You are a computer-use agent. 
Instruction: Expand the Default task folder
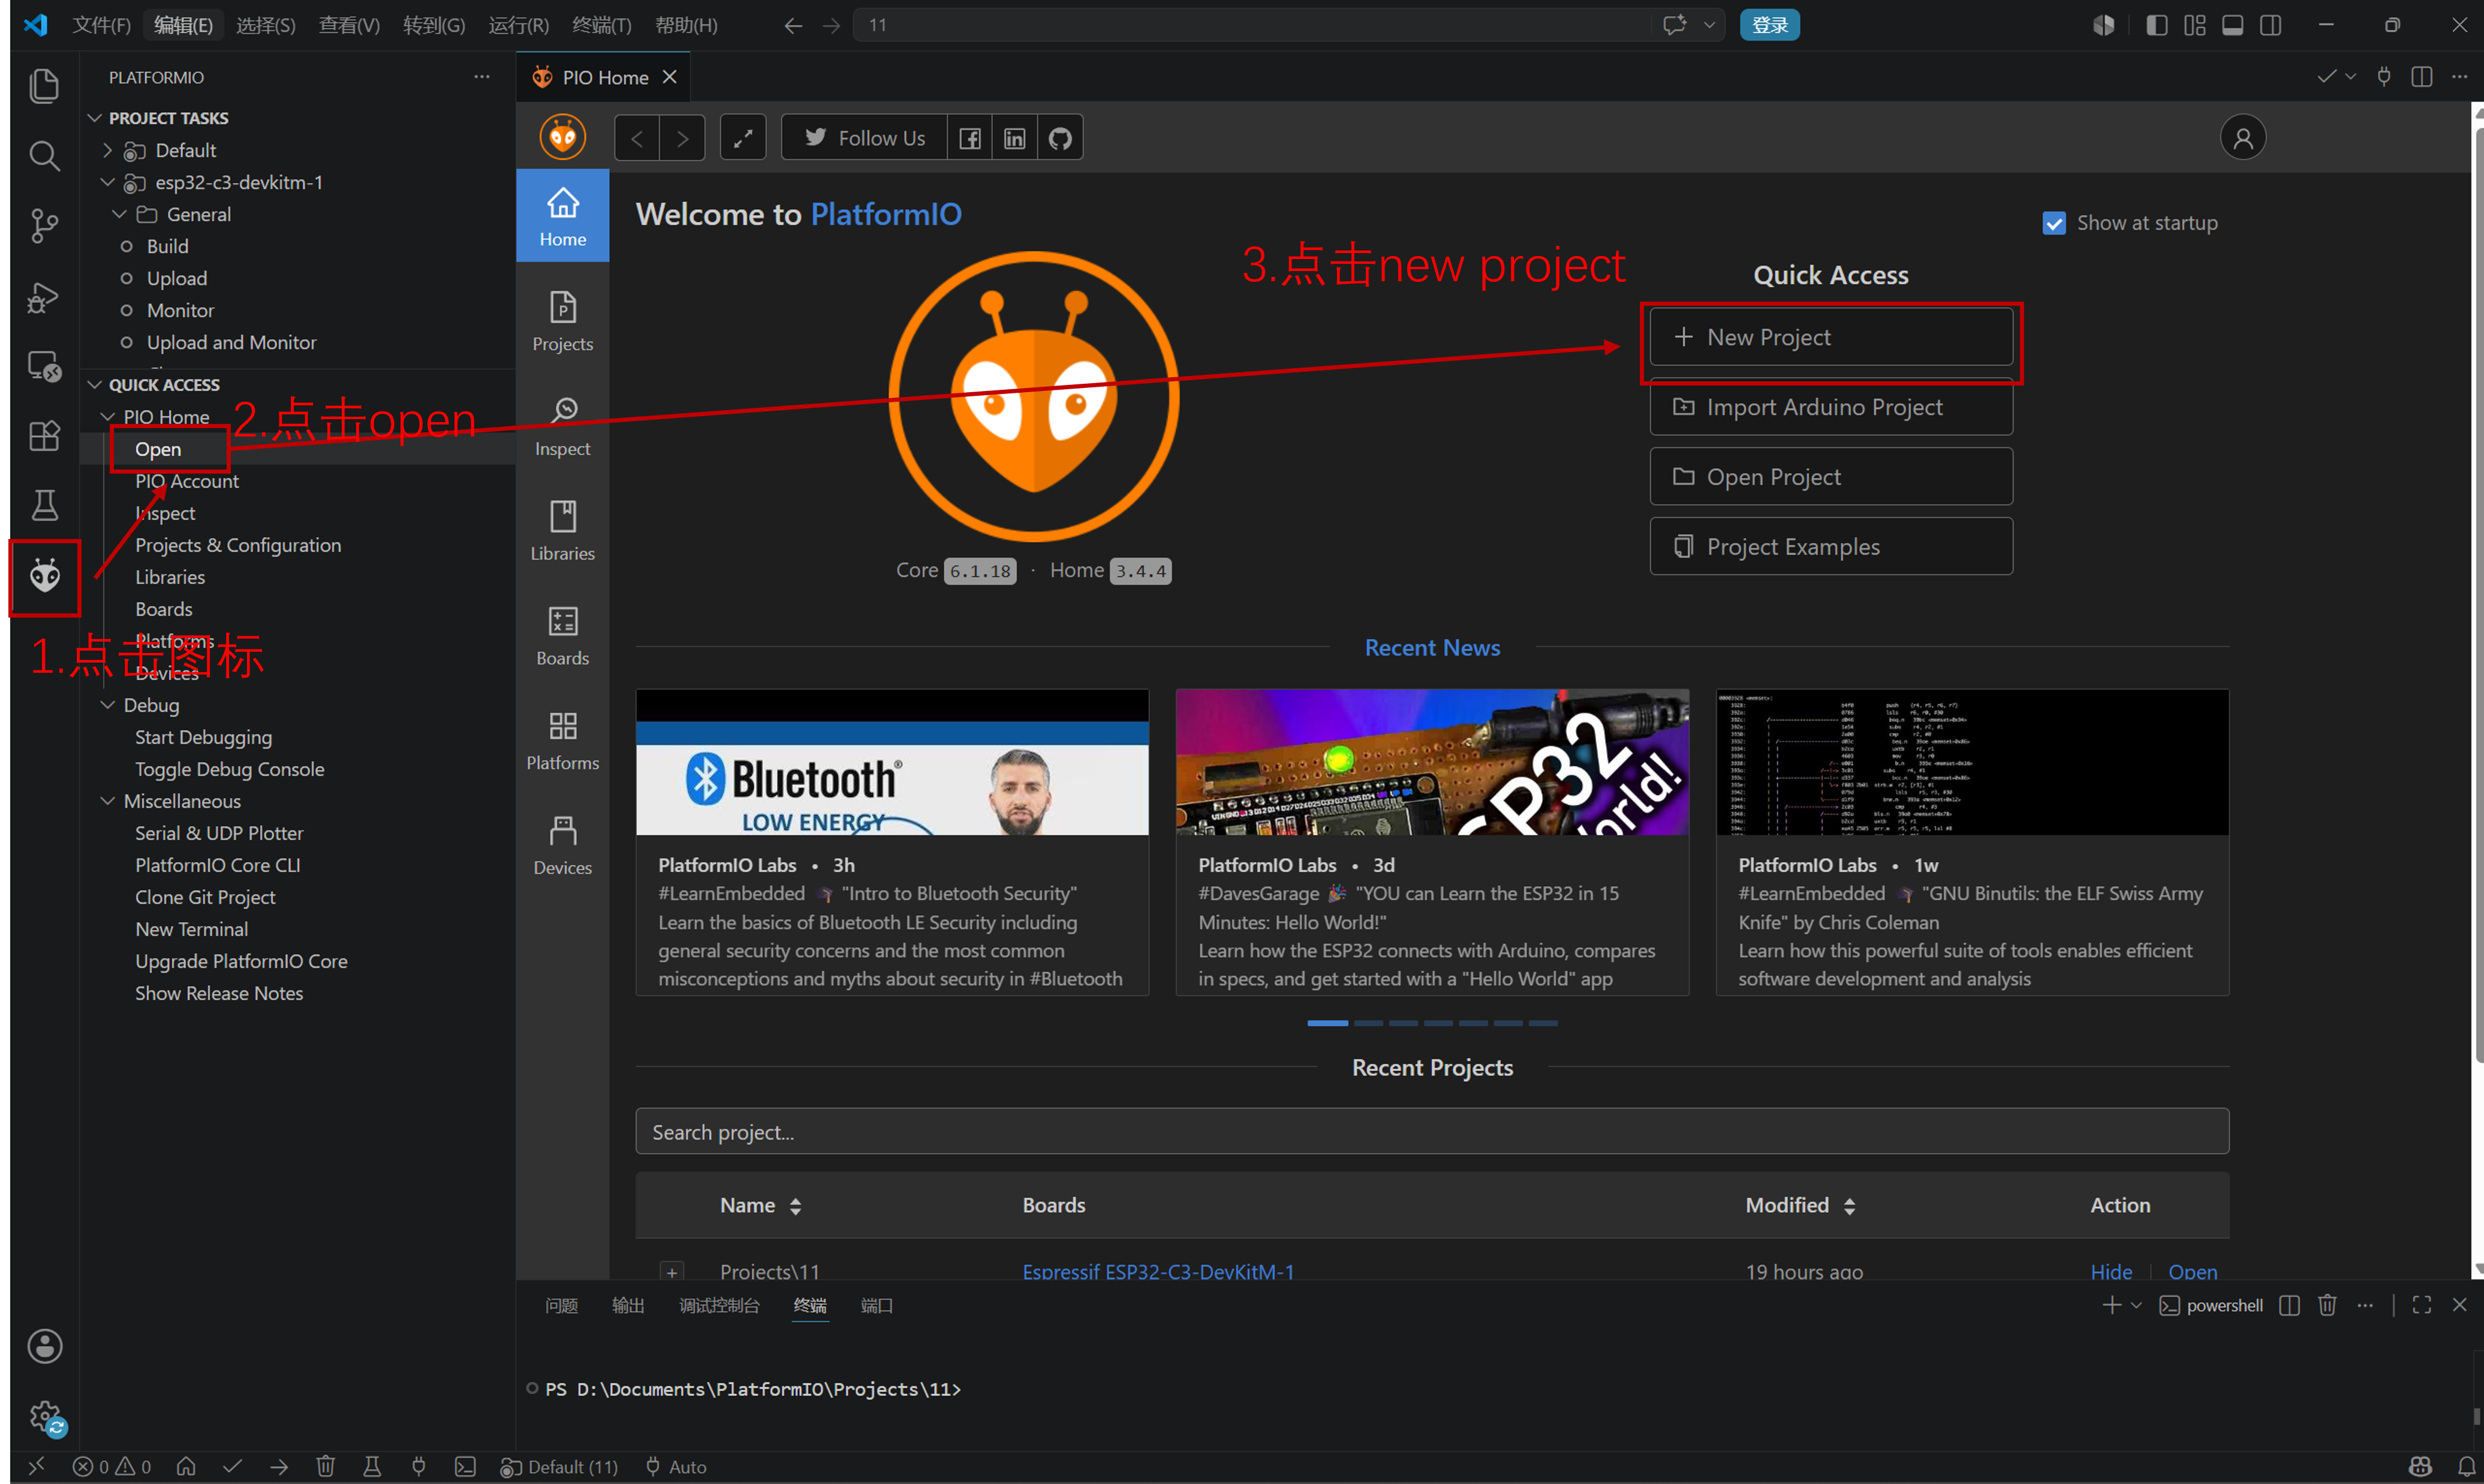point(108,150)
